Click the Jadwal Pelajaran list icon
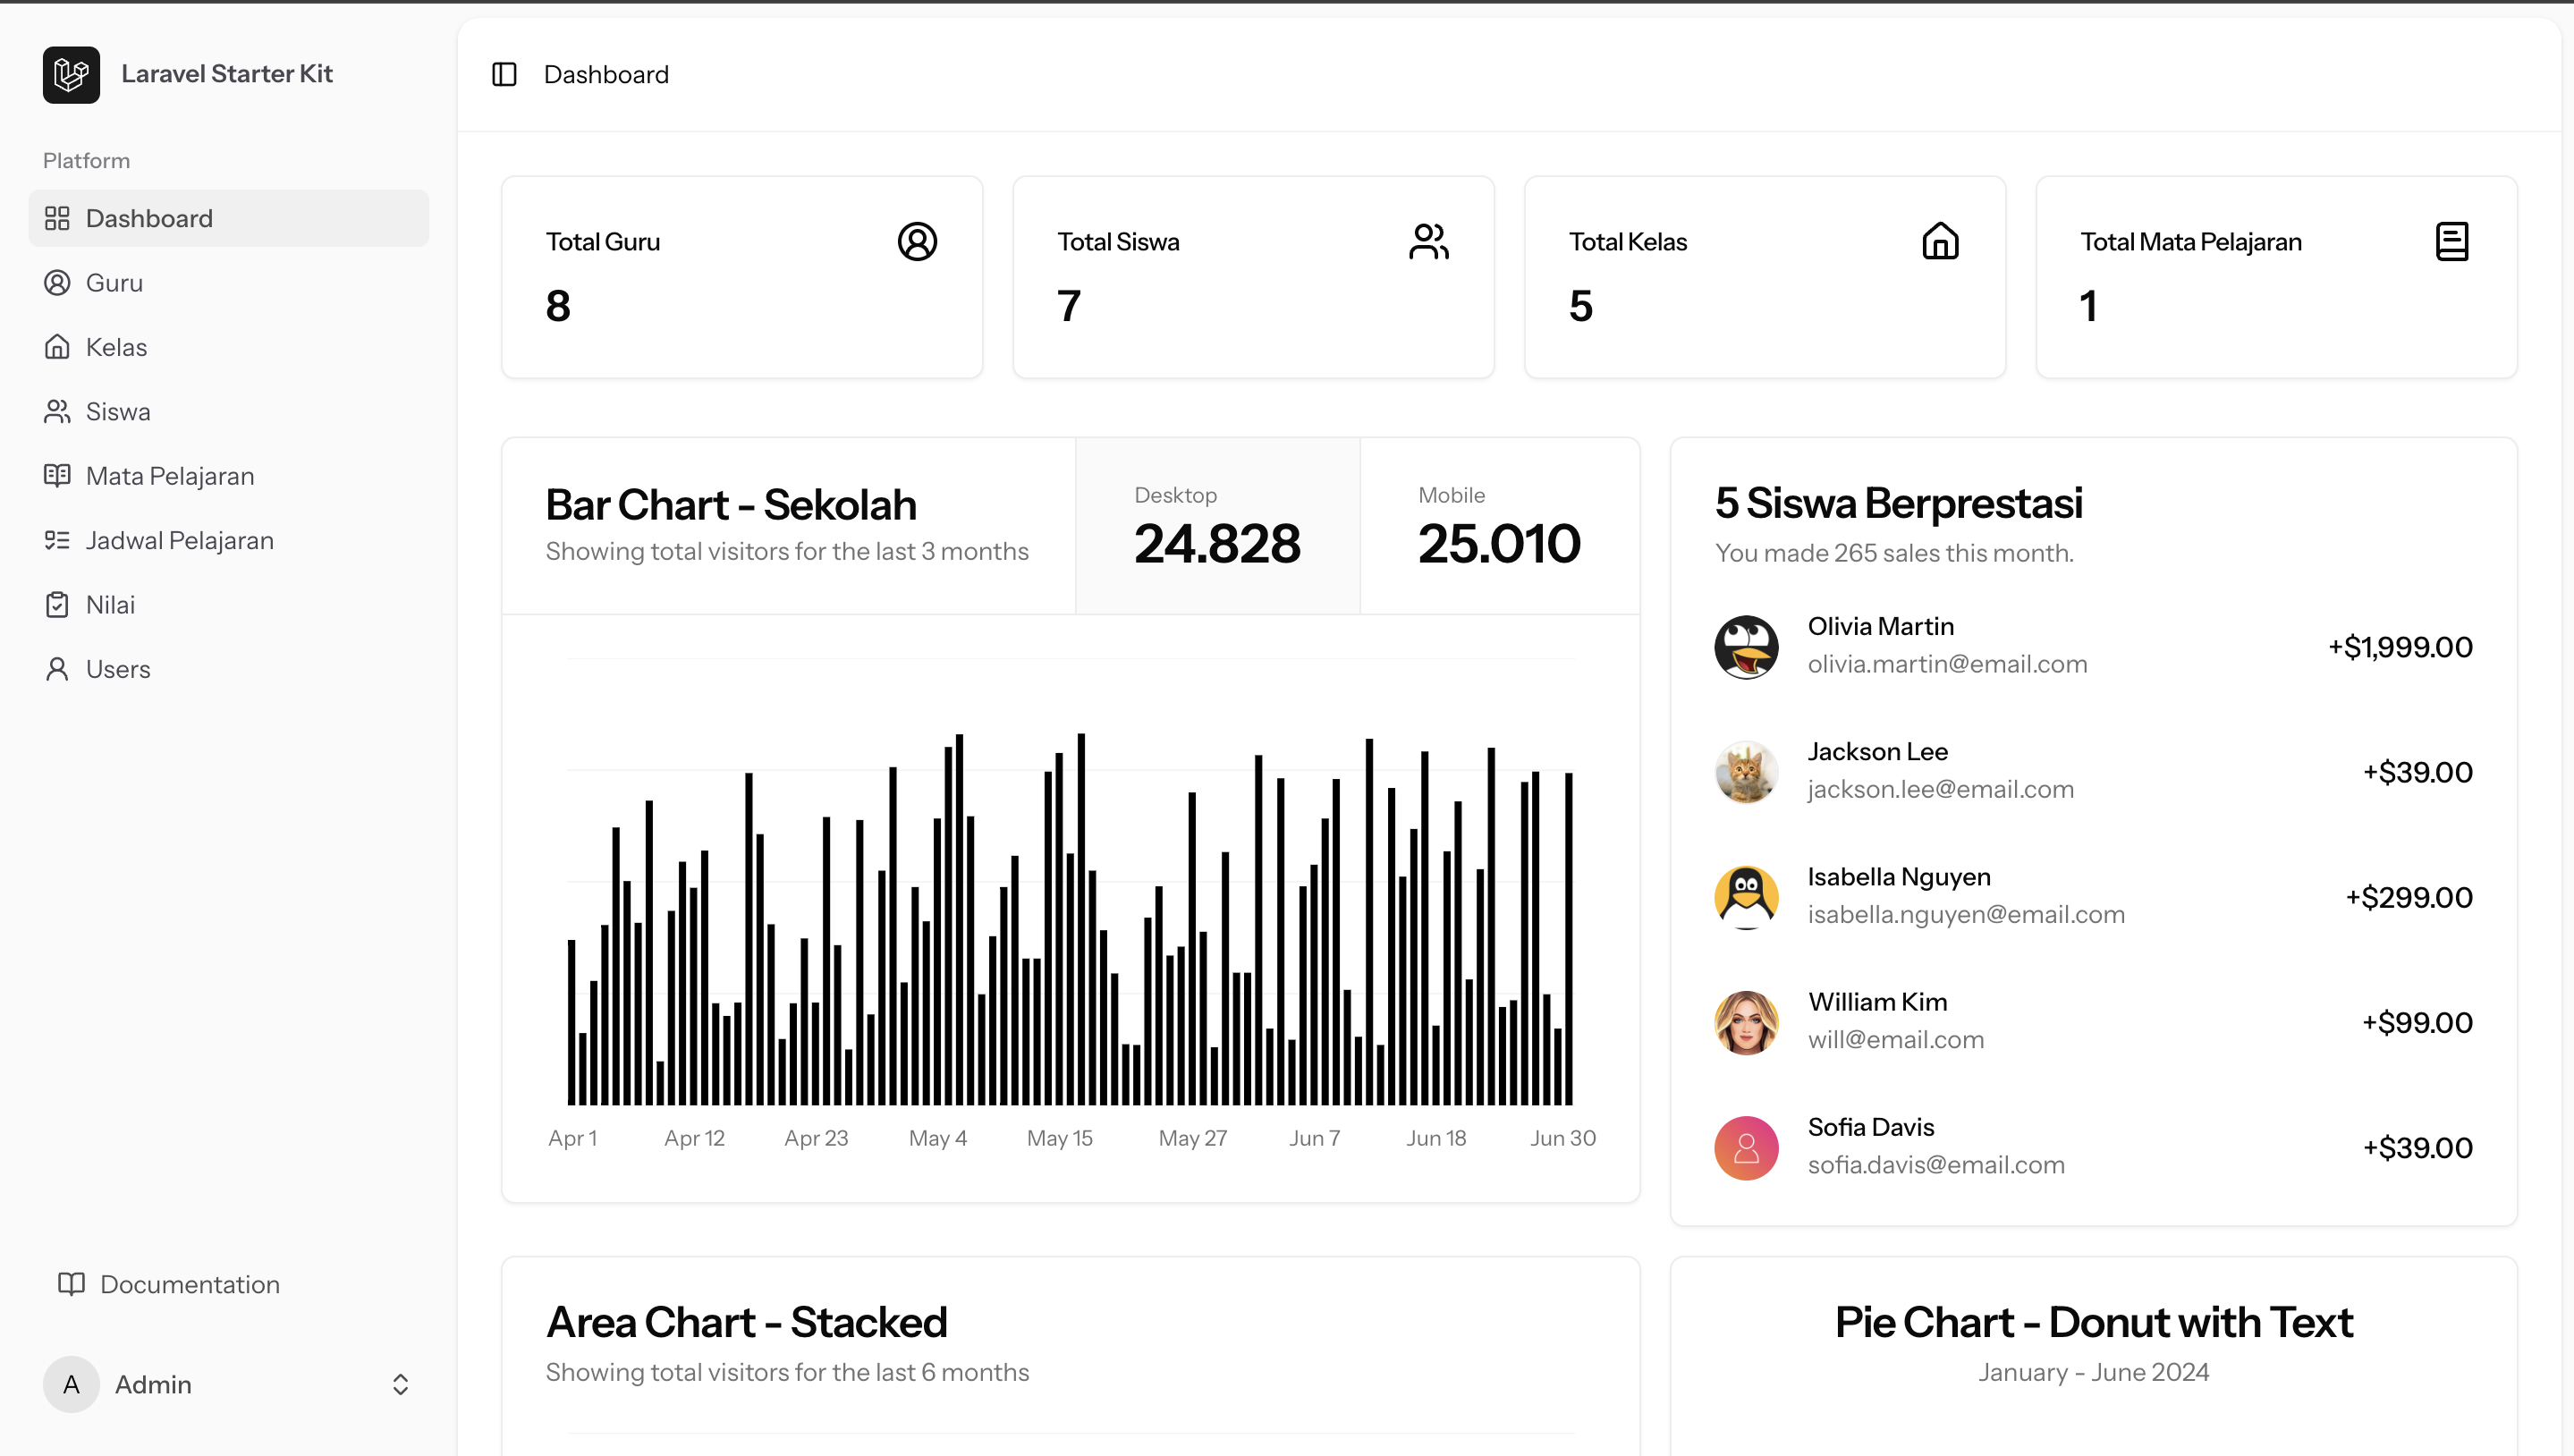Image resolution: width=2574 pixels, height=1456 pixels. 57,540
